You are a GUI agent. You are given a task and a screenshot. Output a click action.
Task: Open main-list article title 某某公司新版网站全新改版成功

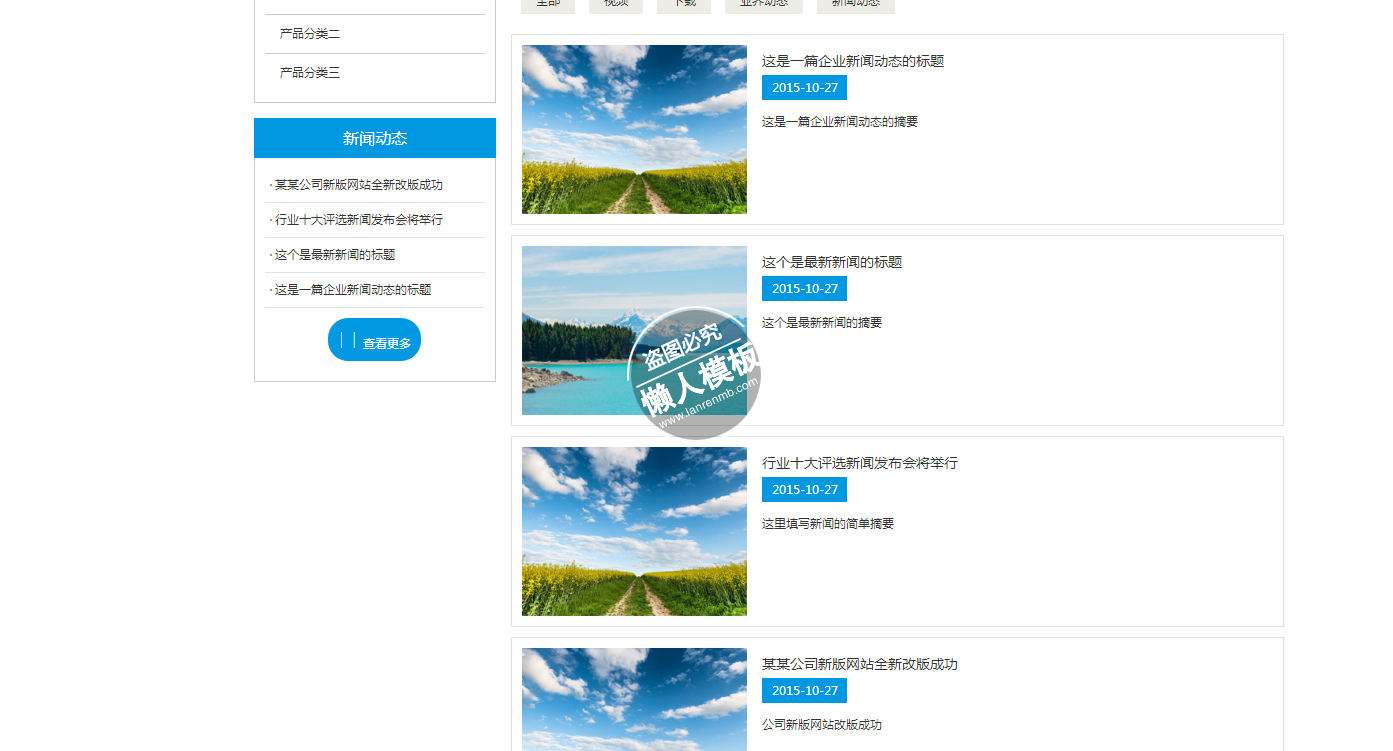(860, 664)
